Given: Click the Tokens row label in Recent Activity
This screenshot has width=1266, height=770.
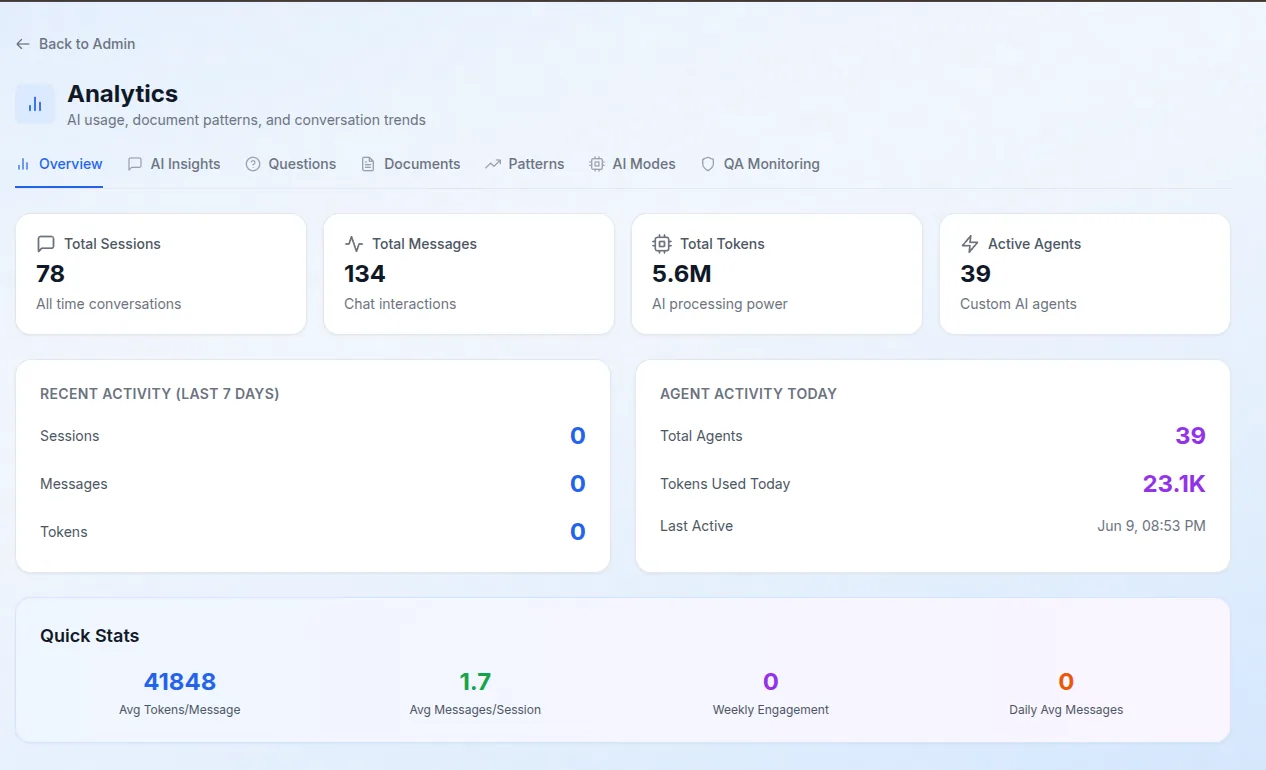Looking at the screenshot, I should click(x=64, y=532).
